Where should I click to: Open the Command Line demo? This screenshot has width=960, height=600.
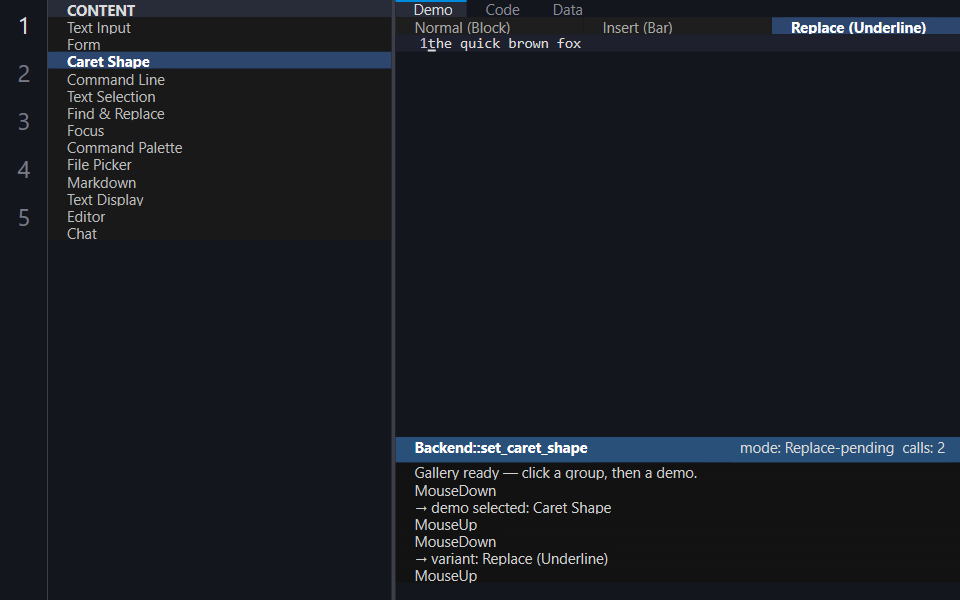pos(219,80)
